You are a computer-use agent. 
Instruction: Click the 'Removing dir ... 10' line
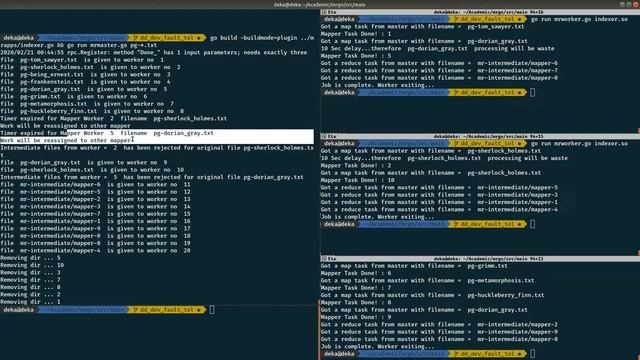click(x=32, y=265)
